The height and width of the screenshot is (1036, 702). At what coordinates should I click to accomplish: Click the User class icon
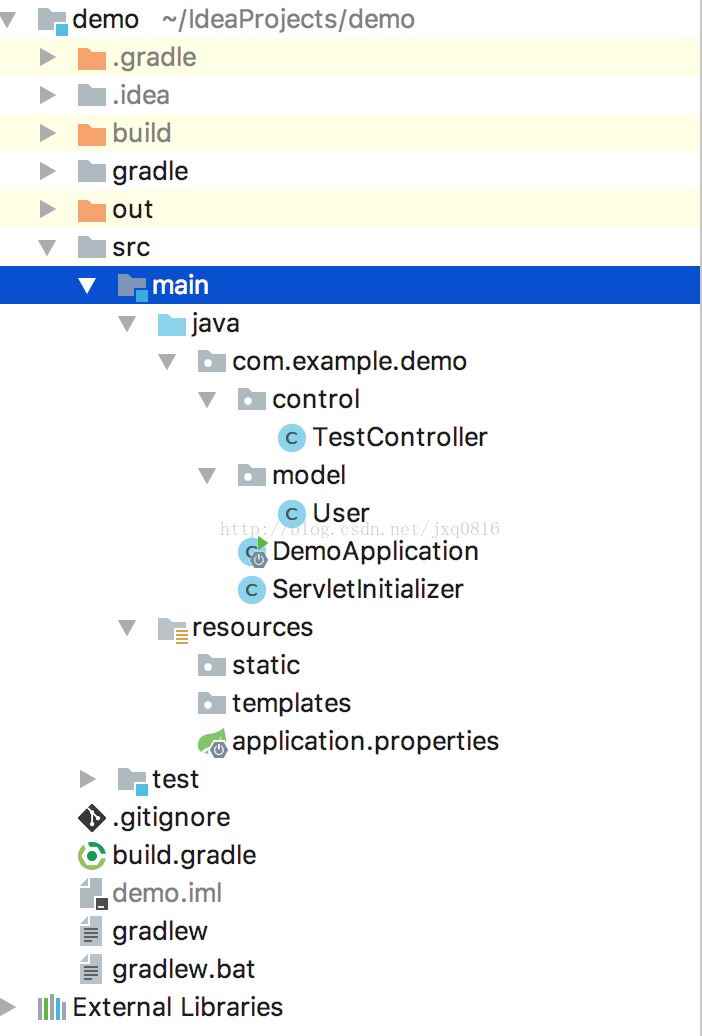[x=291, y=514]
